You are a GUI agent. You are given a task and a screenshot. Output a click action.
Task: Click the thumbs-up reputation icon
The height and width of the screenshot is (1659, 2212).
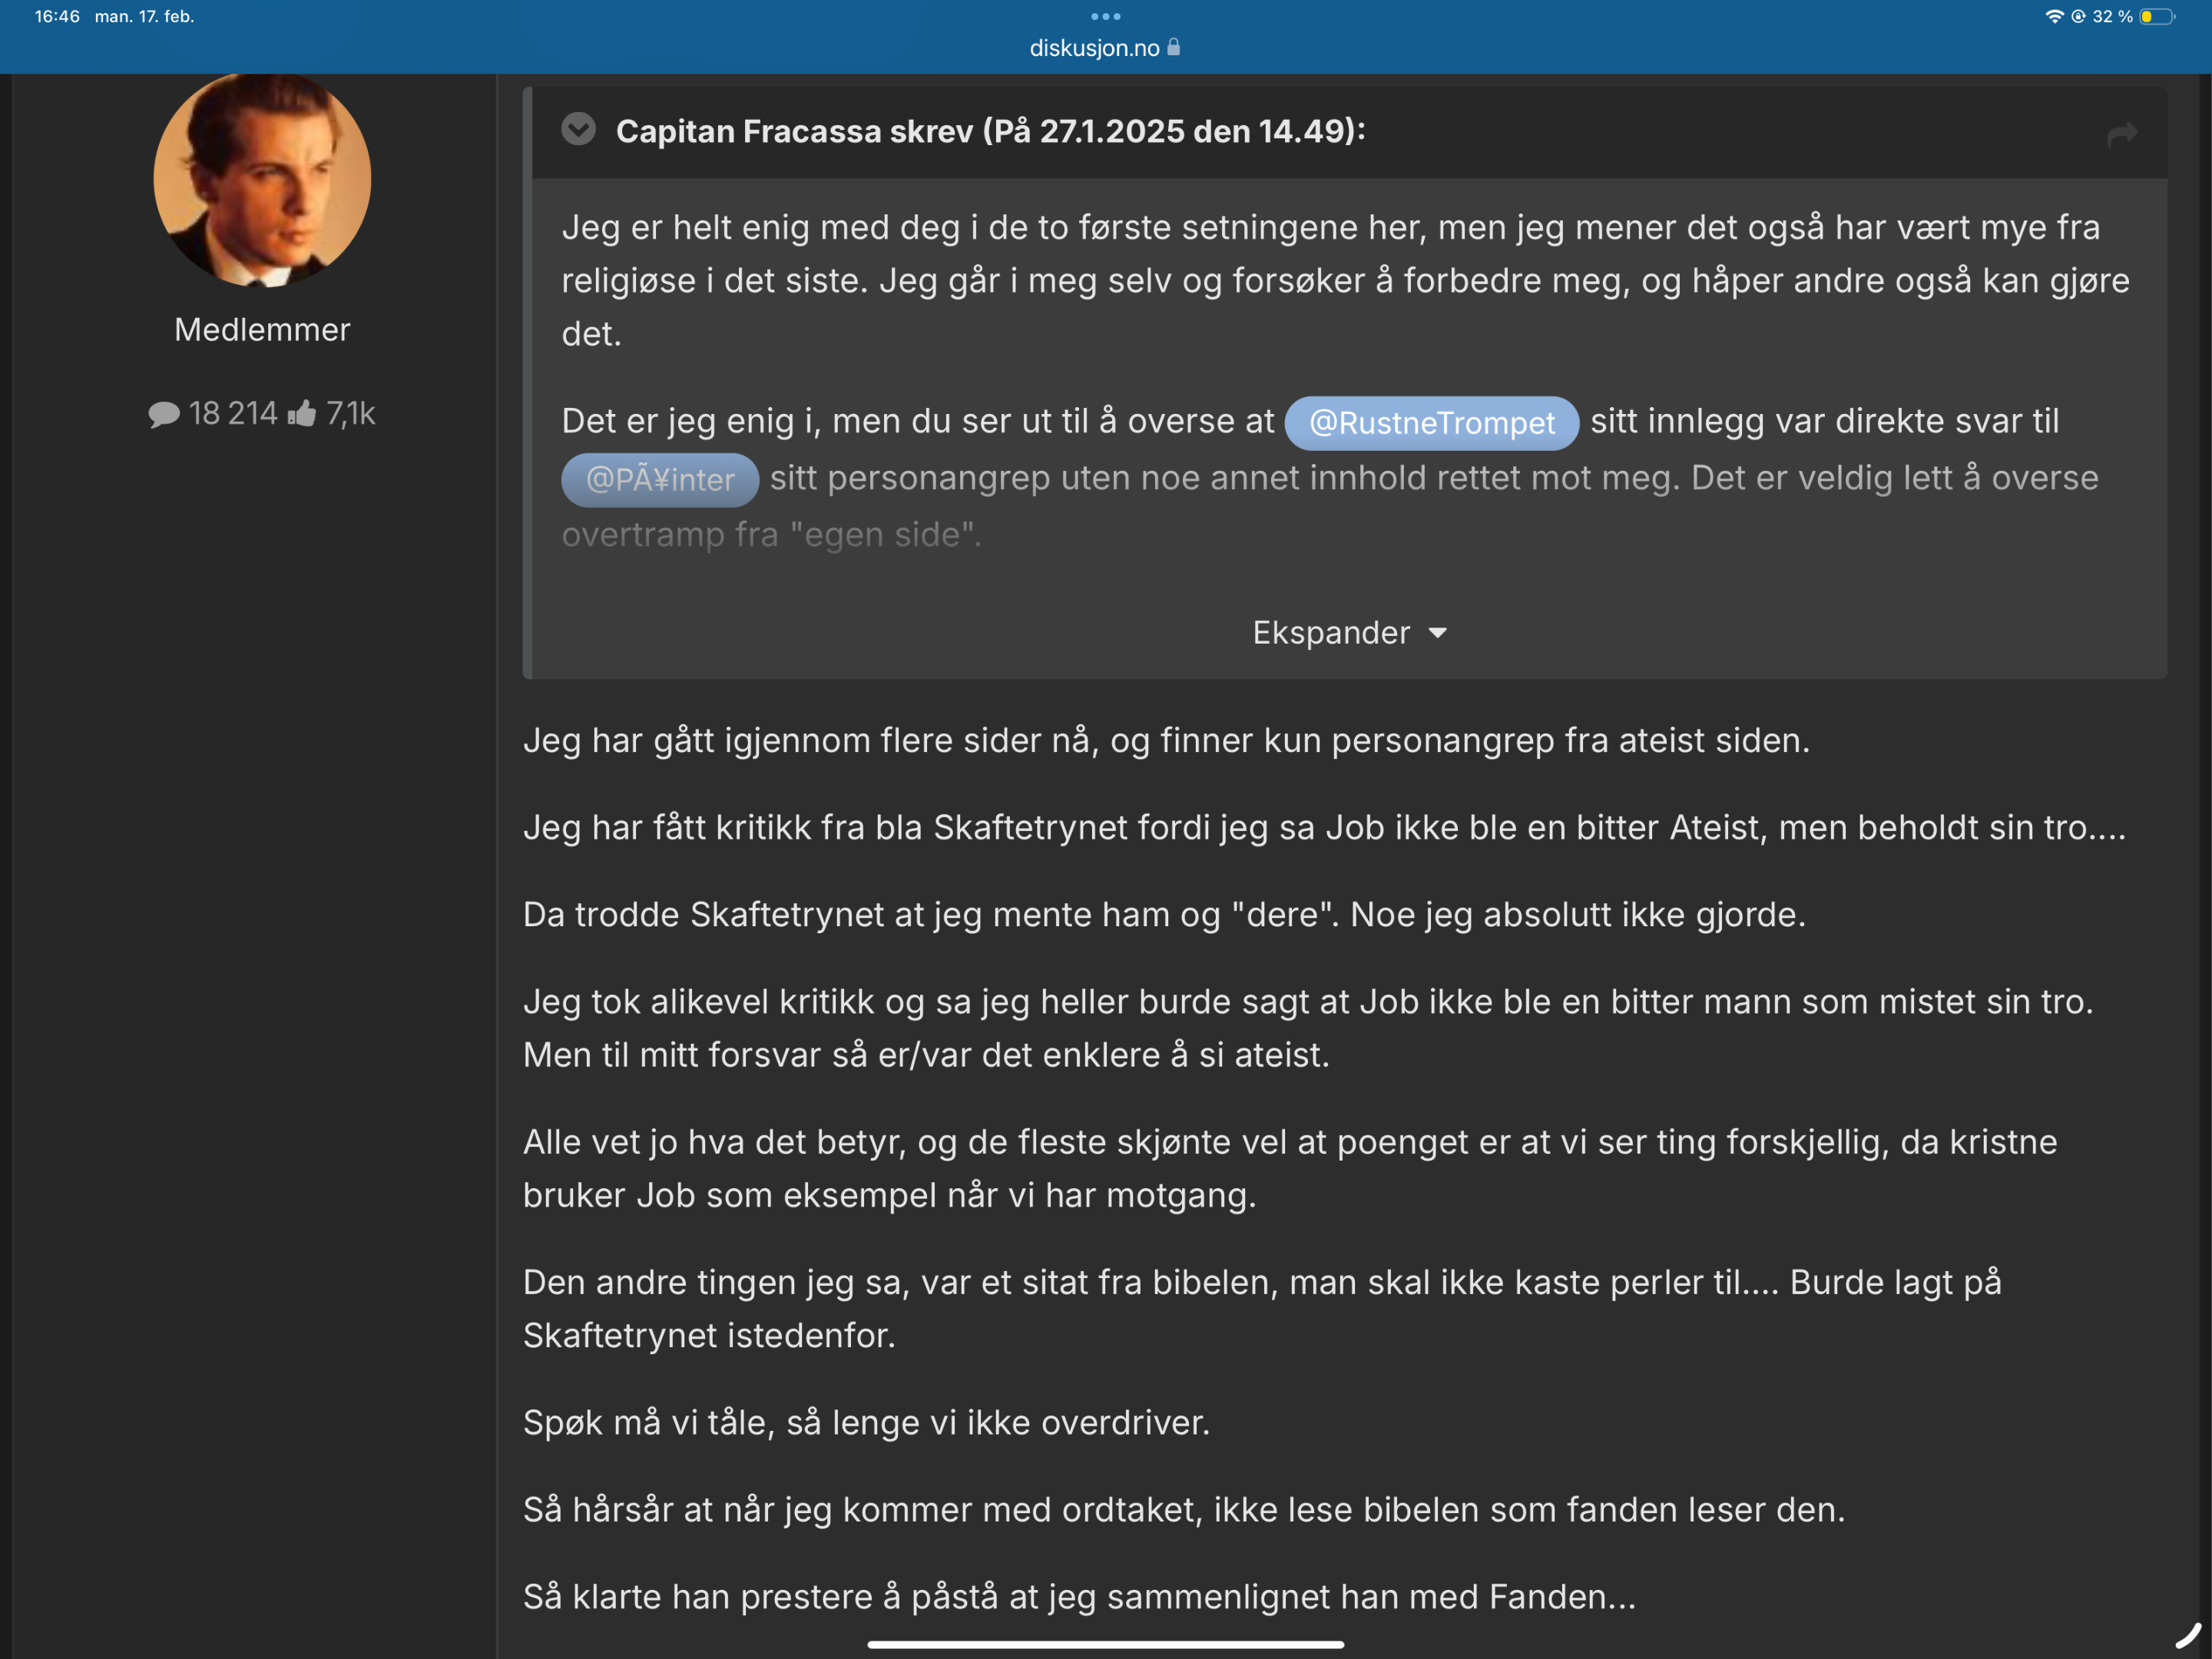click(x=302, y=413)
